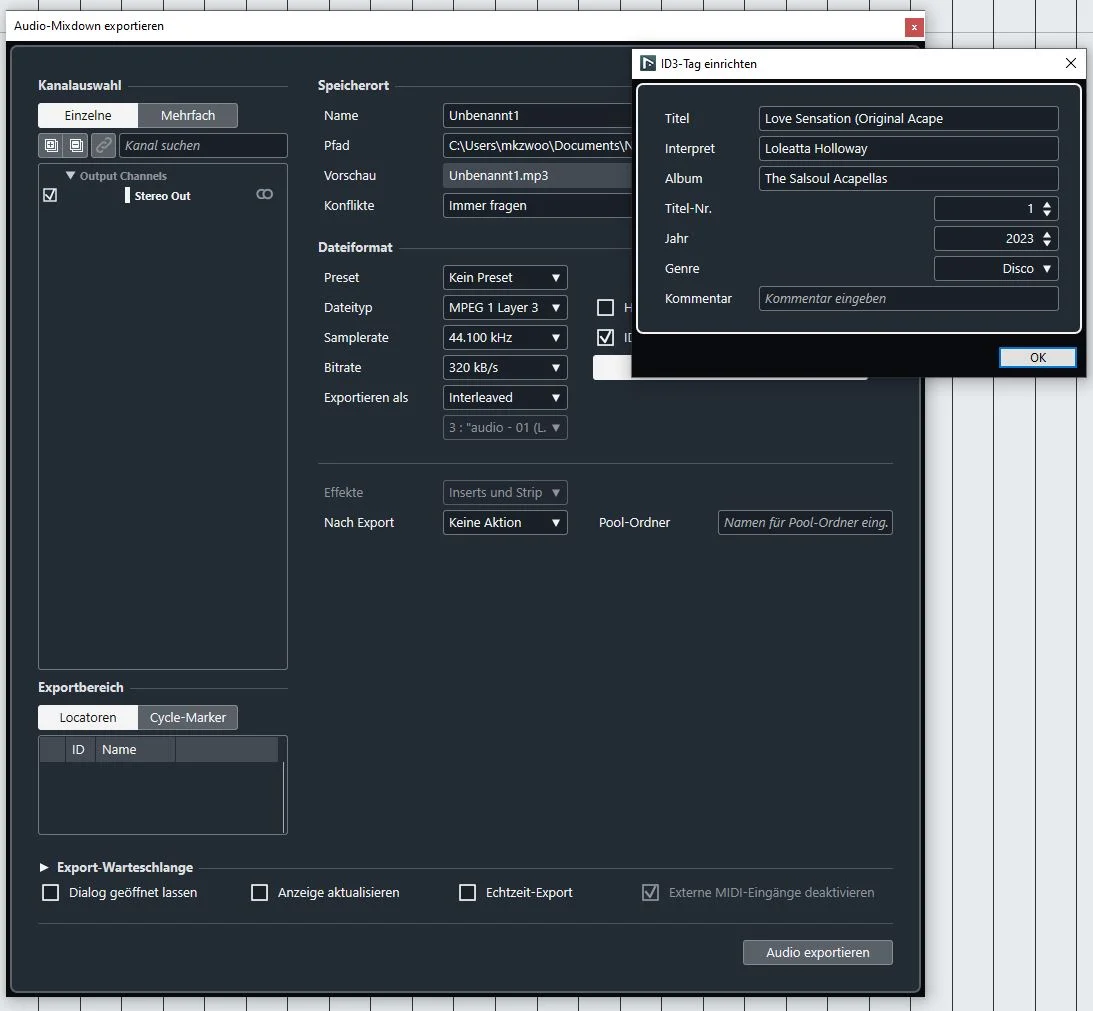Click the stereo rings icon on Stereo Out row
This screenshot has height=1011, width=1093.
pos(264,195)
